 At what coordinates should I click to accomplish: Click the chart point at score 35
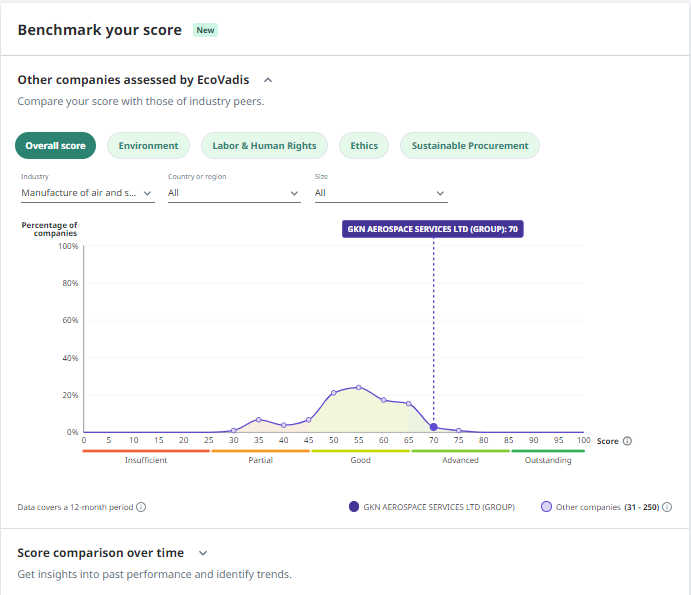coord(259,420)
